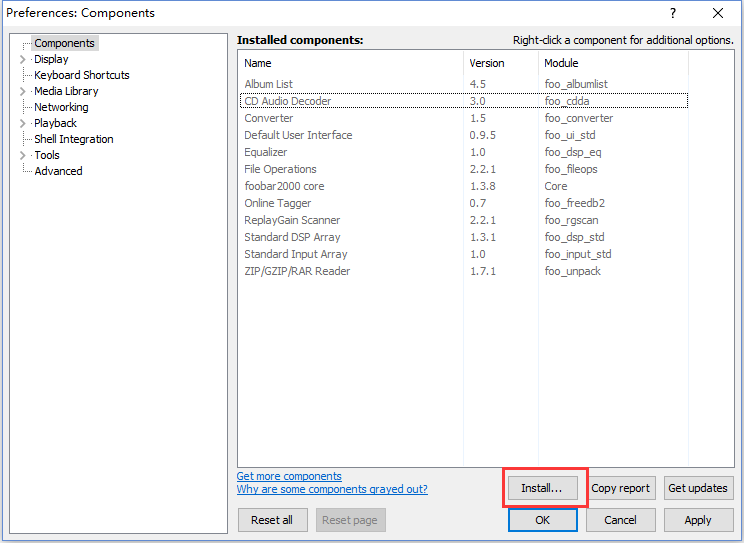Select the CD Audio Decoder component row

click(x=464, y=101)
